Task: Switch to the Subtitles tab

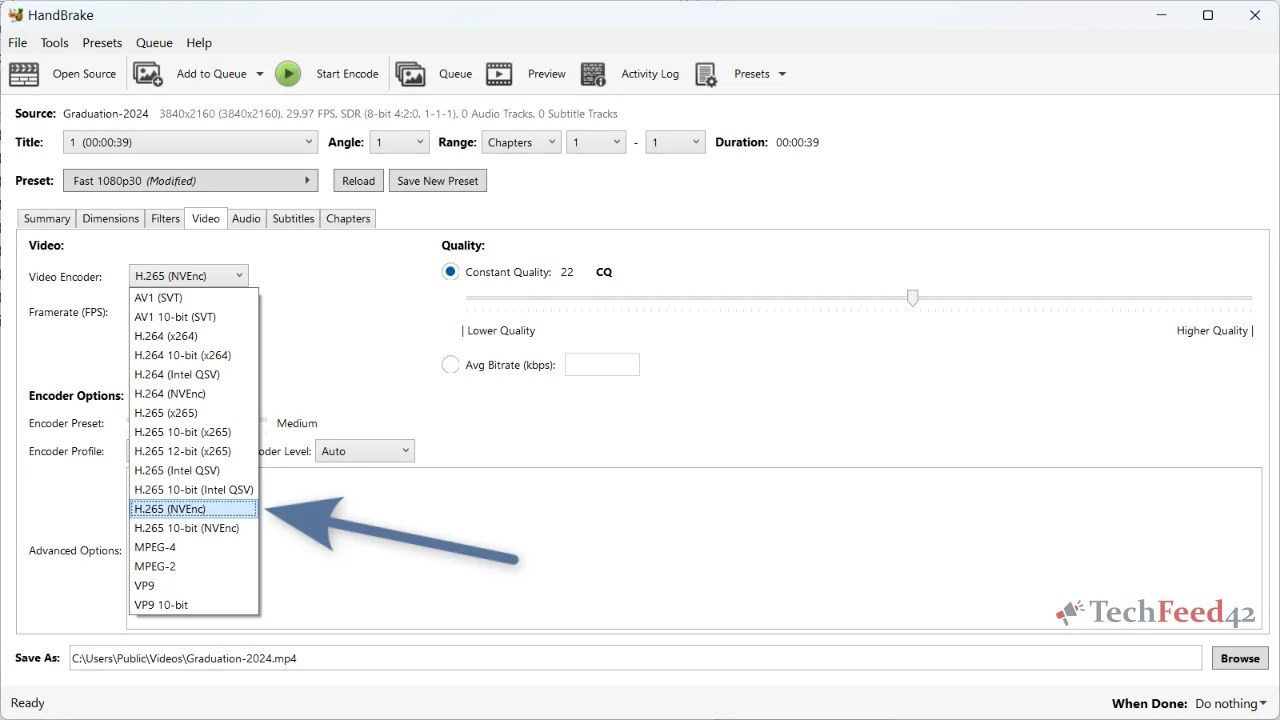Action: point(293,219)
